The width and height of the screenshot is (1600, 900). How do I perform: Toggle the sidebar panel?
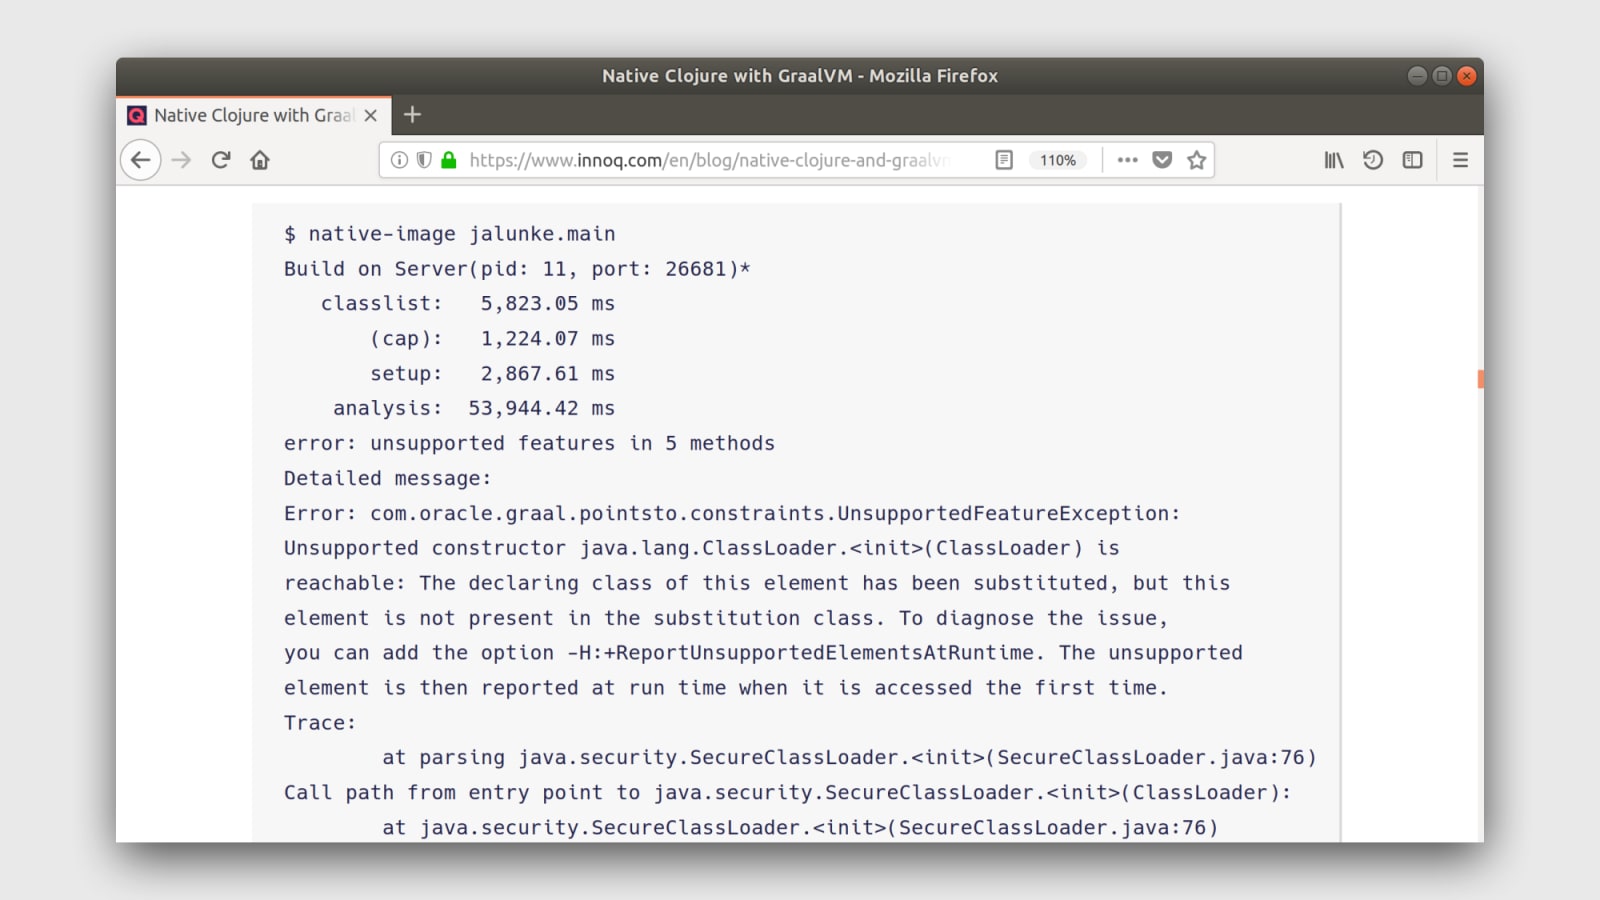tap(1412, 160)
